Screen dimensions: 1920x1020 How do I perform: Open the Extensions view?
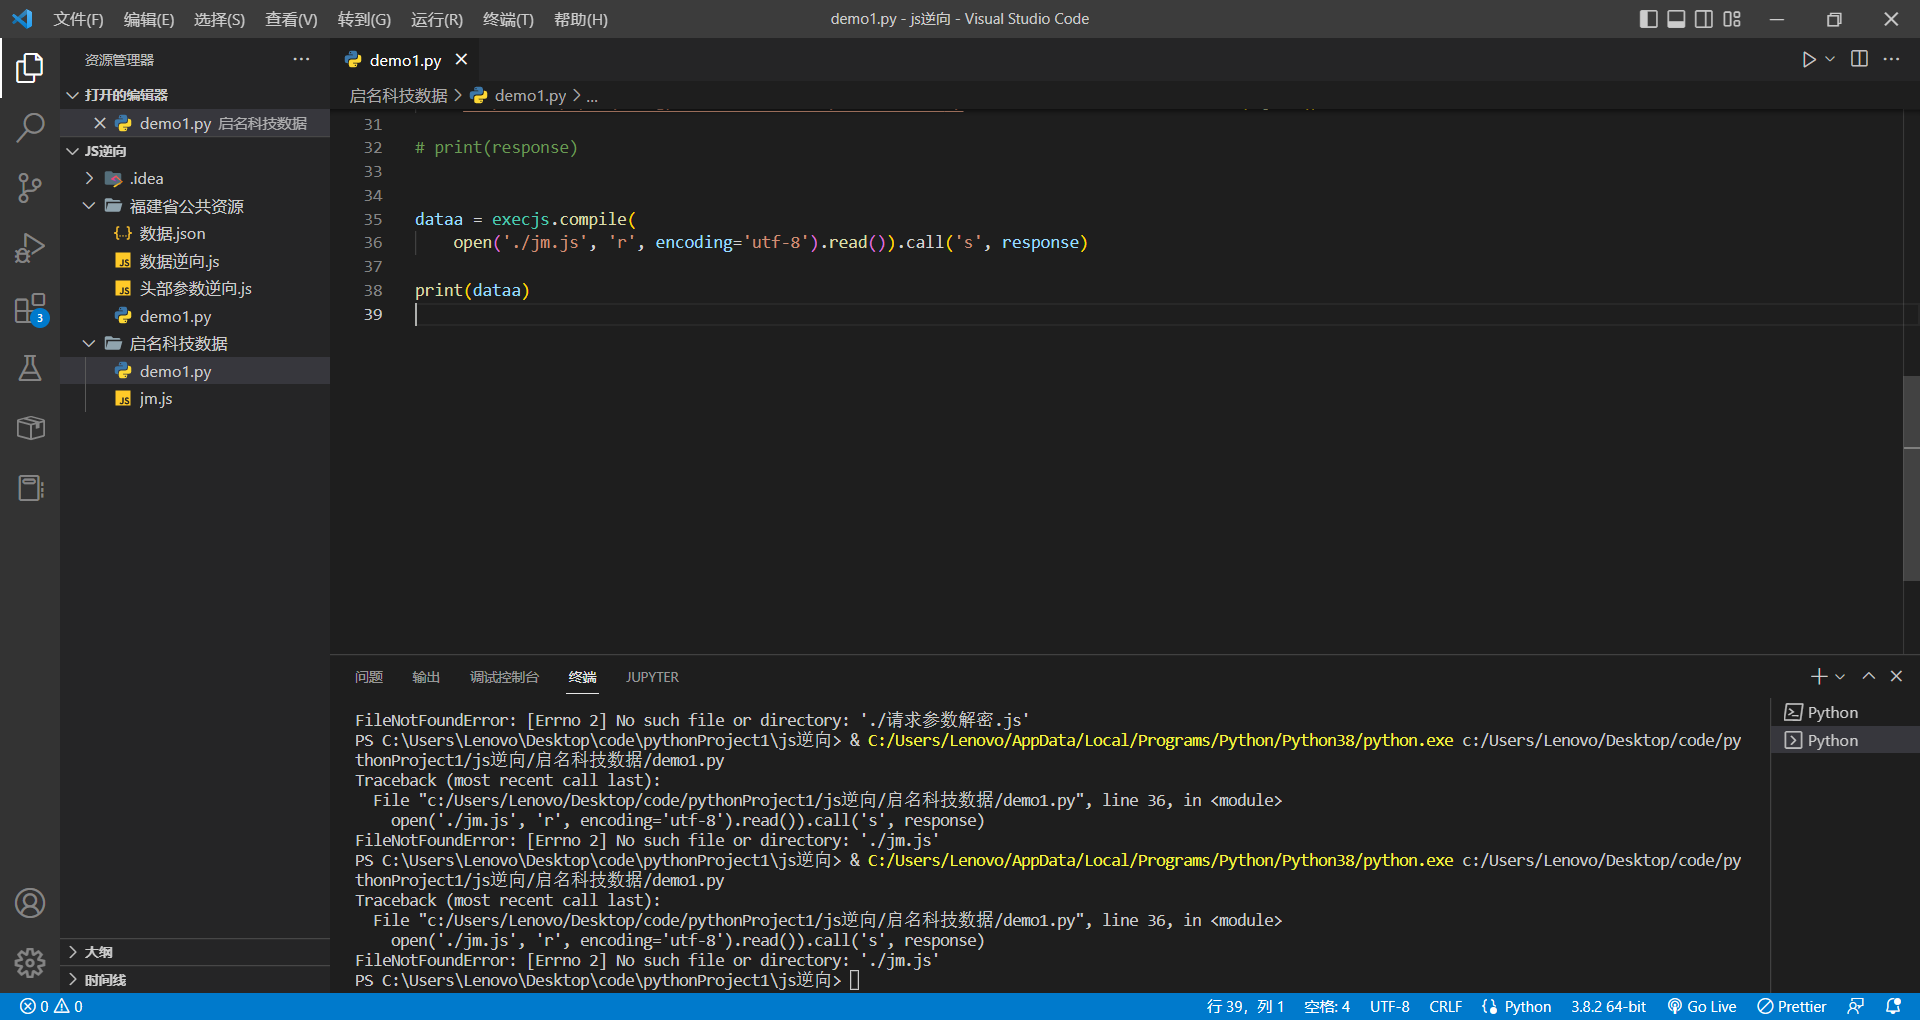tap(30, 309)
